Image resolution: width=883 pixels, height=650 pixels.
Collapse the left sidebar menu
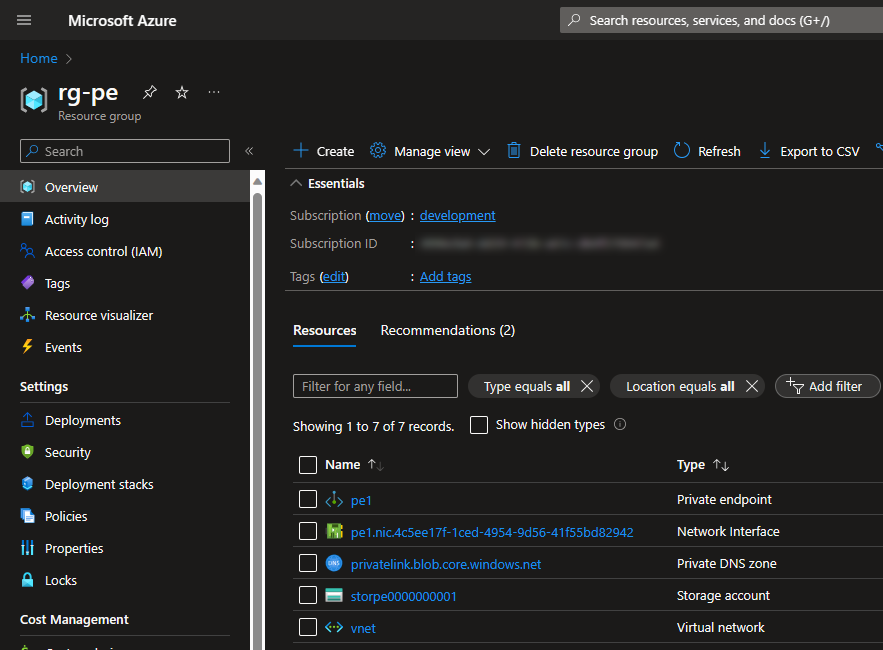point(249,151)
